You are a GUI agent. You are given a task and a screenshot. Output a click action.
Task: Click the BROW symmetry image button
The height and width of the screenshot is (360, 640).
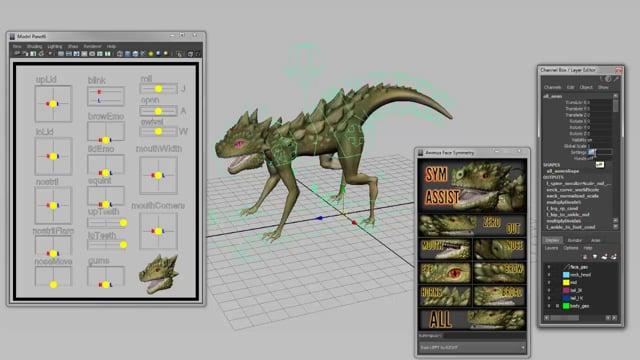click(500, 273)
